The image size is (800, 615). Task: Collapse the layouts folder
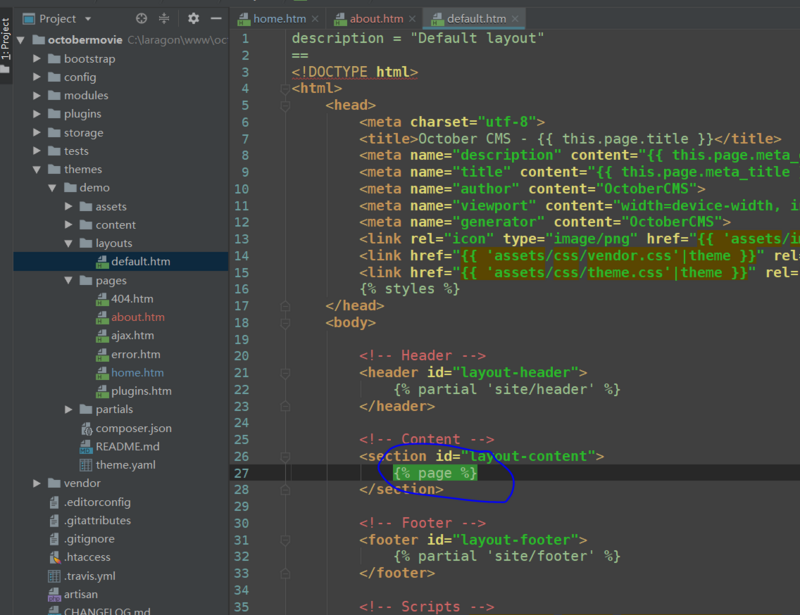click(x=68, y=243)
